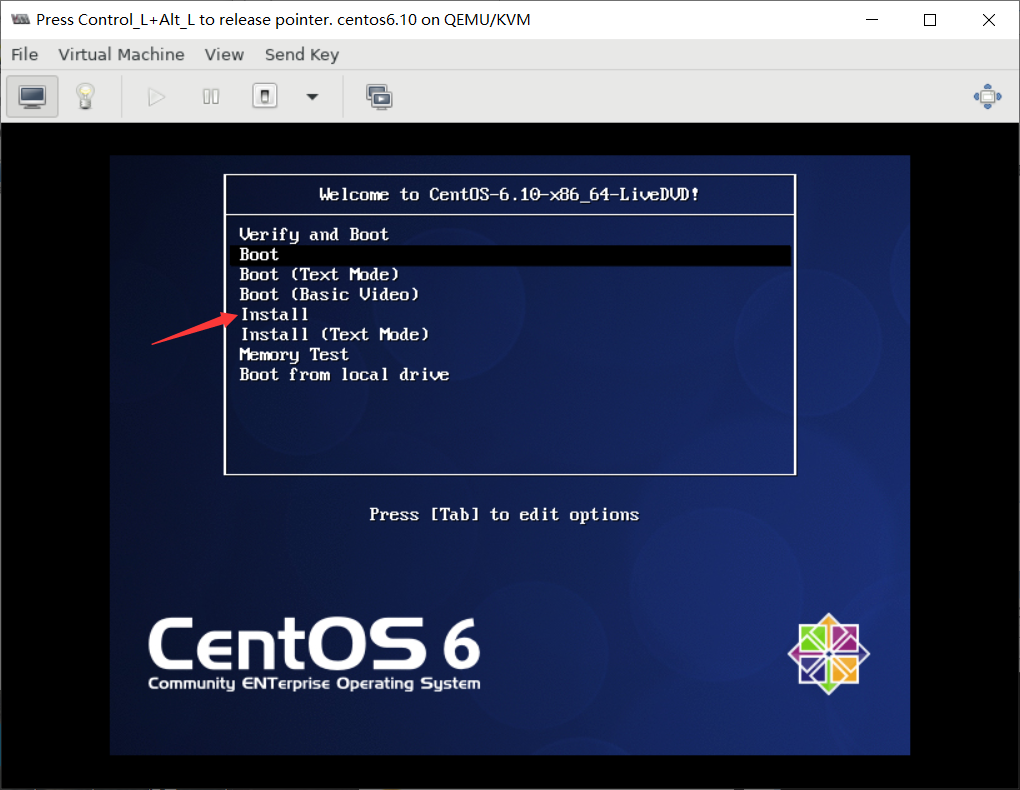Switch to fullscreen view icon
The height and width of the screenshot is (790, 1020).
tap(987, 96)
